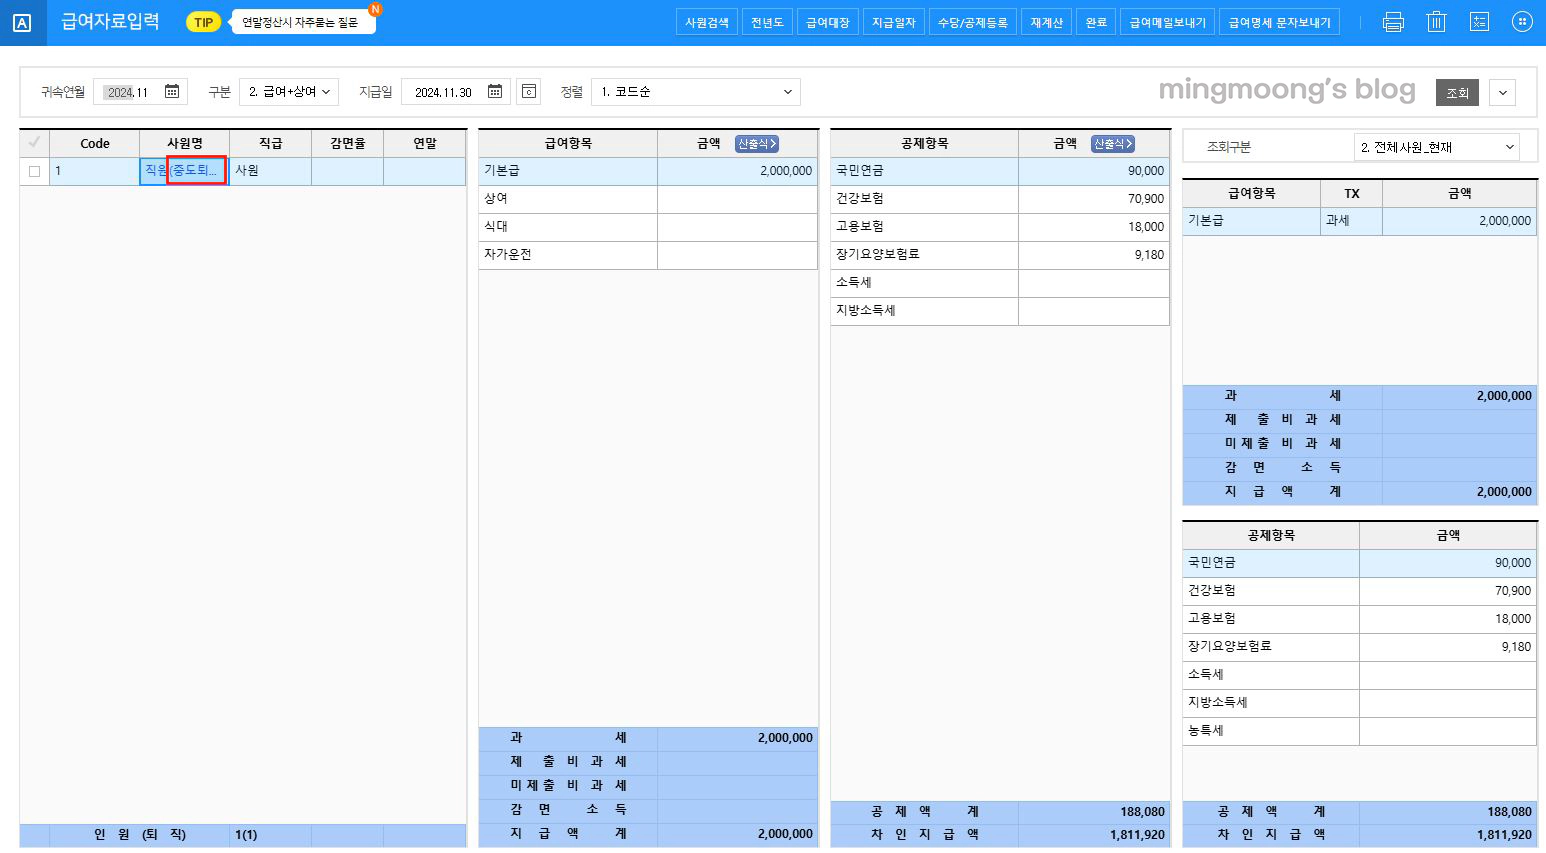
Task: Click the 조회 search button
Action: 1457,93
